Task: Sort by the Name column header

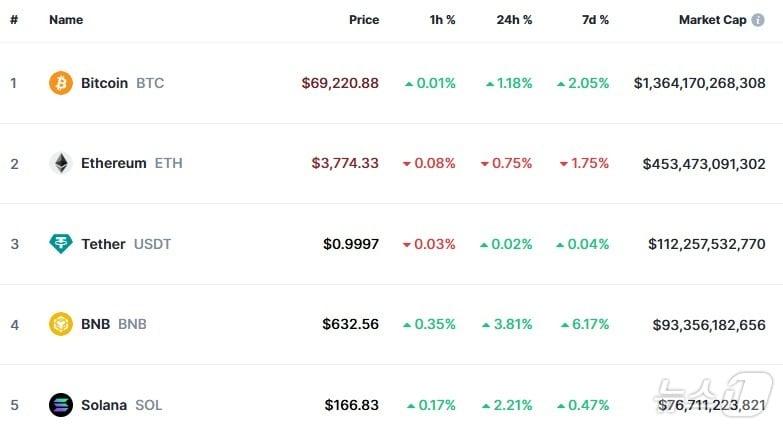Action: coord(66,20)
